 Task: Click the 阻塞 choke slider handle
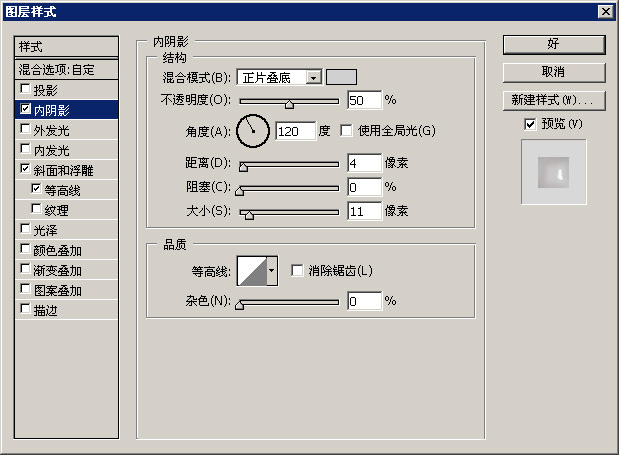[239, 191]
